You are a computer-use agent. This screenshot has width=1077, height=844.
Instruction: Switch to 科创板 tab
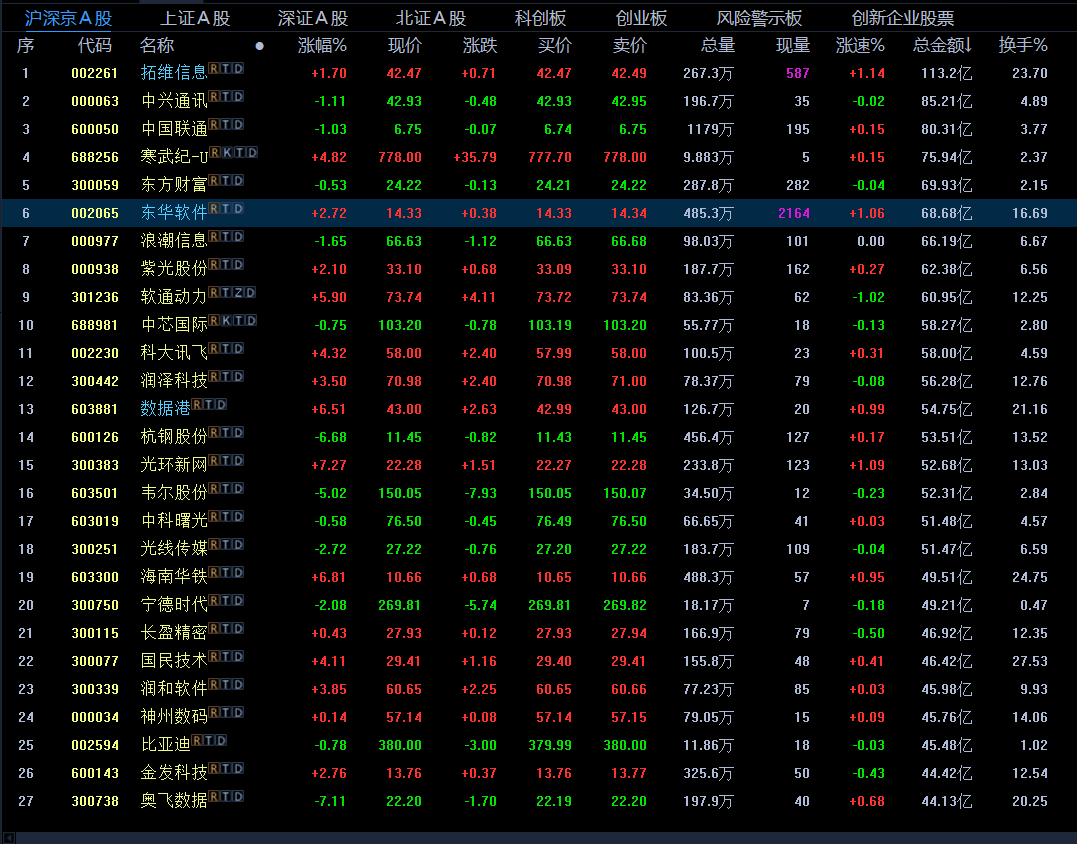tap(541, 19)
